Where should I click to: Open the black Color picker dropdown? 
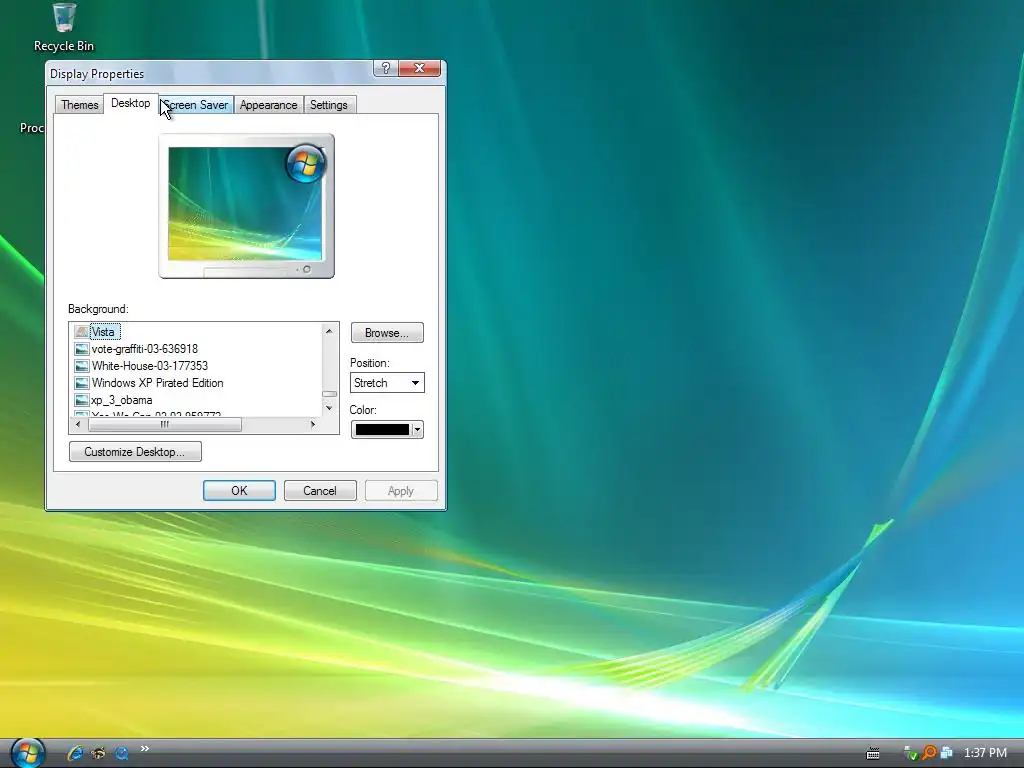[x=387, y=429]
